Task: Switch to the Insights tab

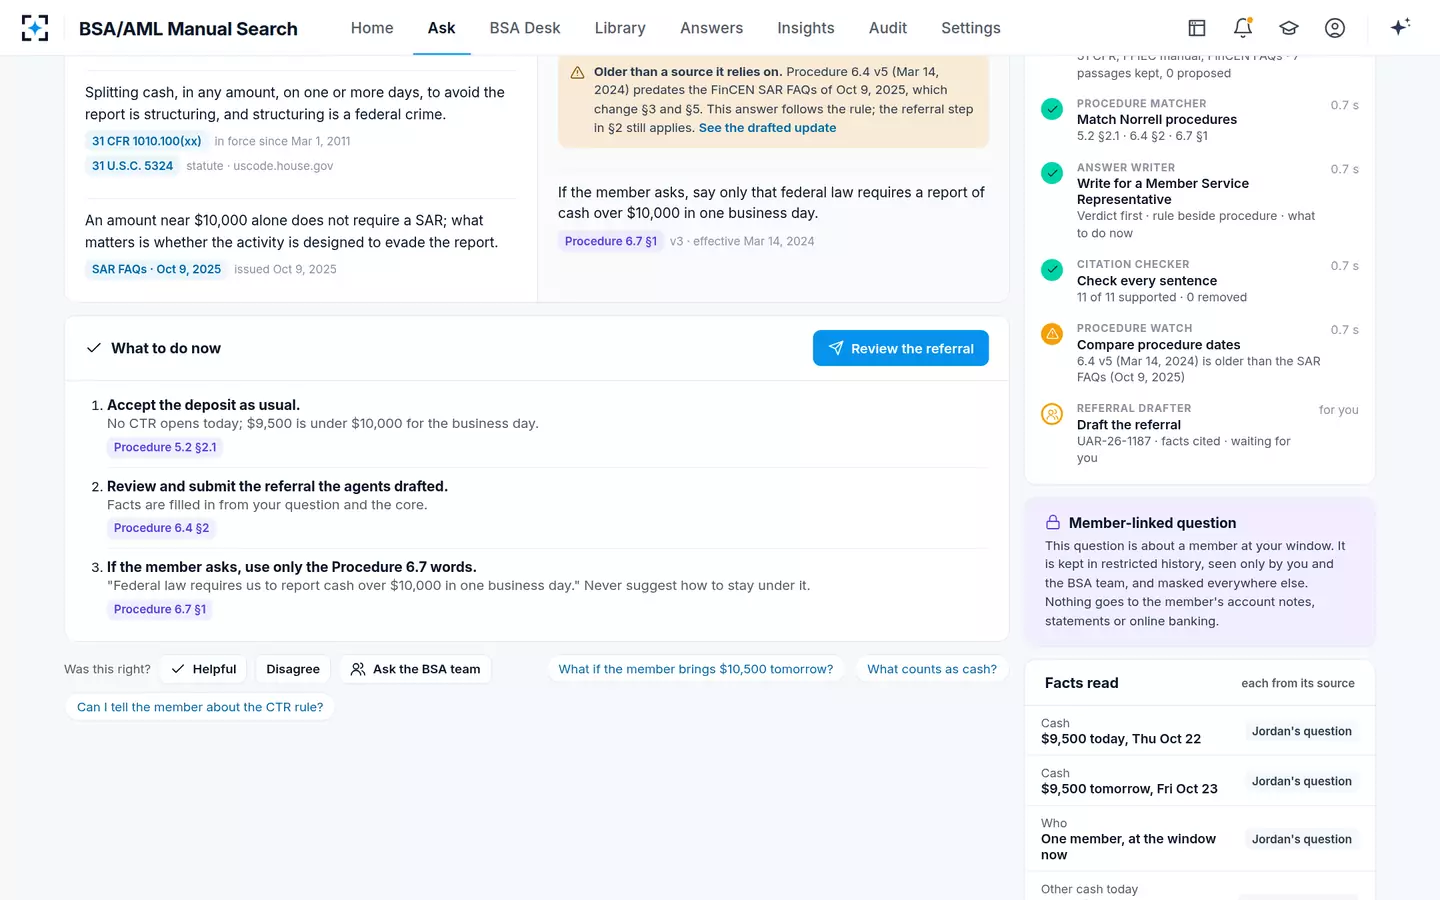Action: pos(806,28)
